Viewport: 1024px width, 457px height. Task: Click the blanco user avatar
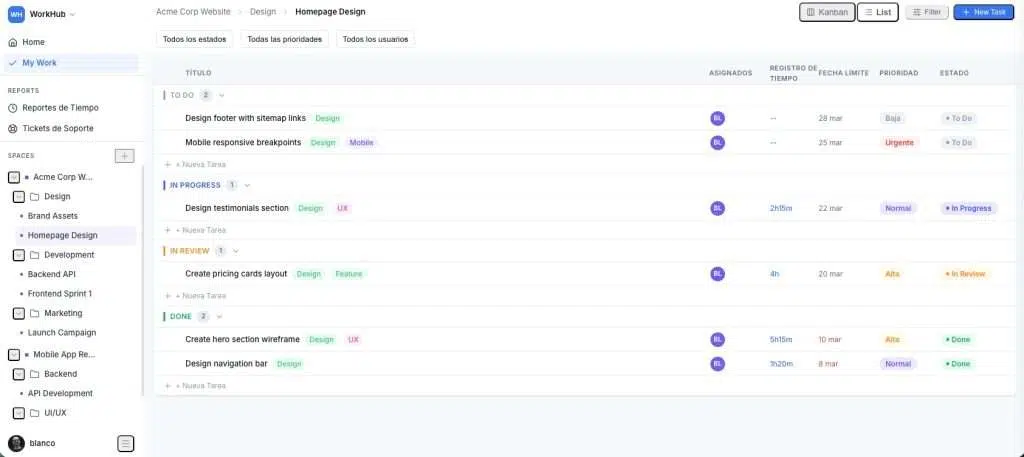tap(16, 443)
